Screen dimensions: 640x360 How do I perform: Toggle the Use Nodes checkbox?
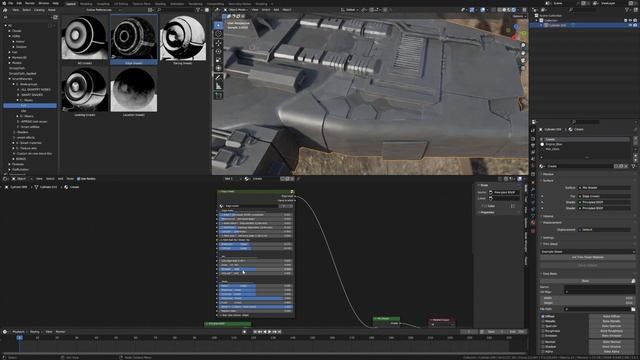click(78, 179)
